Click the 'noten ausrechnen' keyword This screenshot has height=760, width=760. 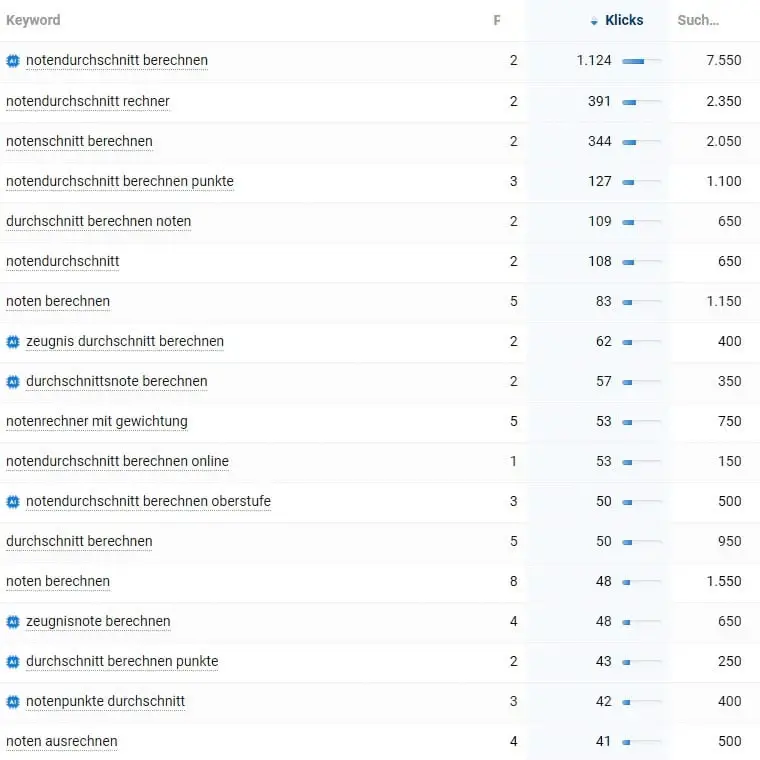pos(62,741)
